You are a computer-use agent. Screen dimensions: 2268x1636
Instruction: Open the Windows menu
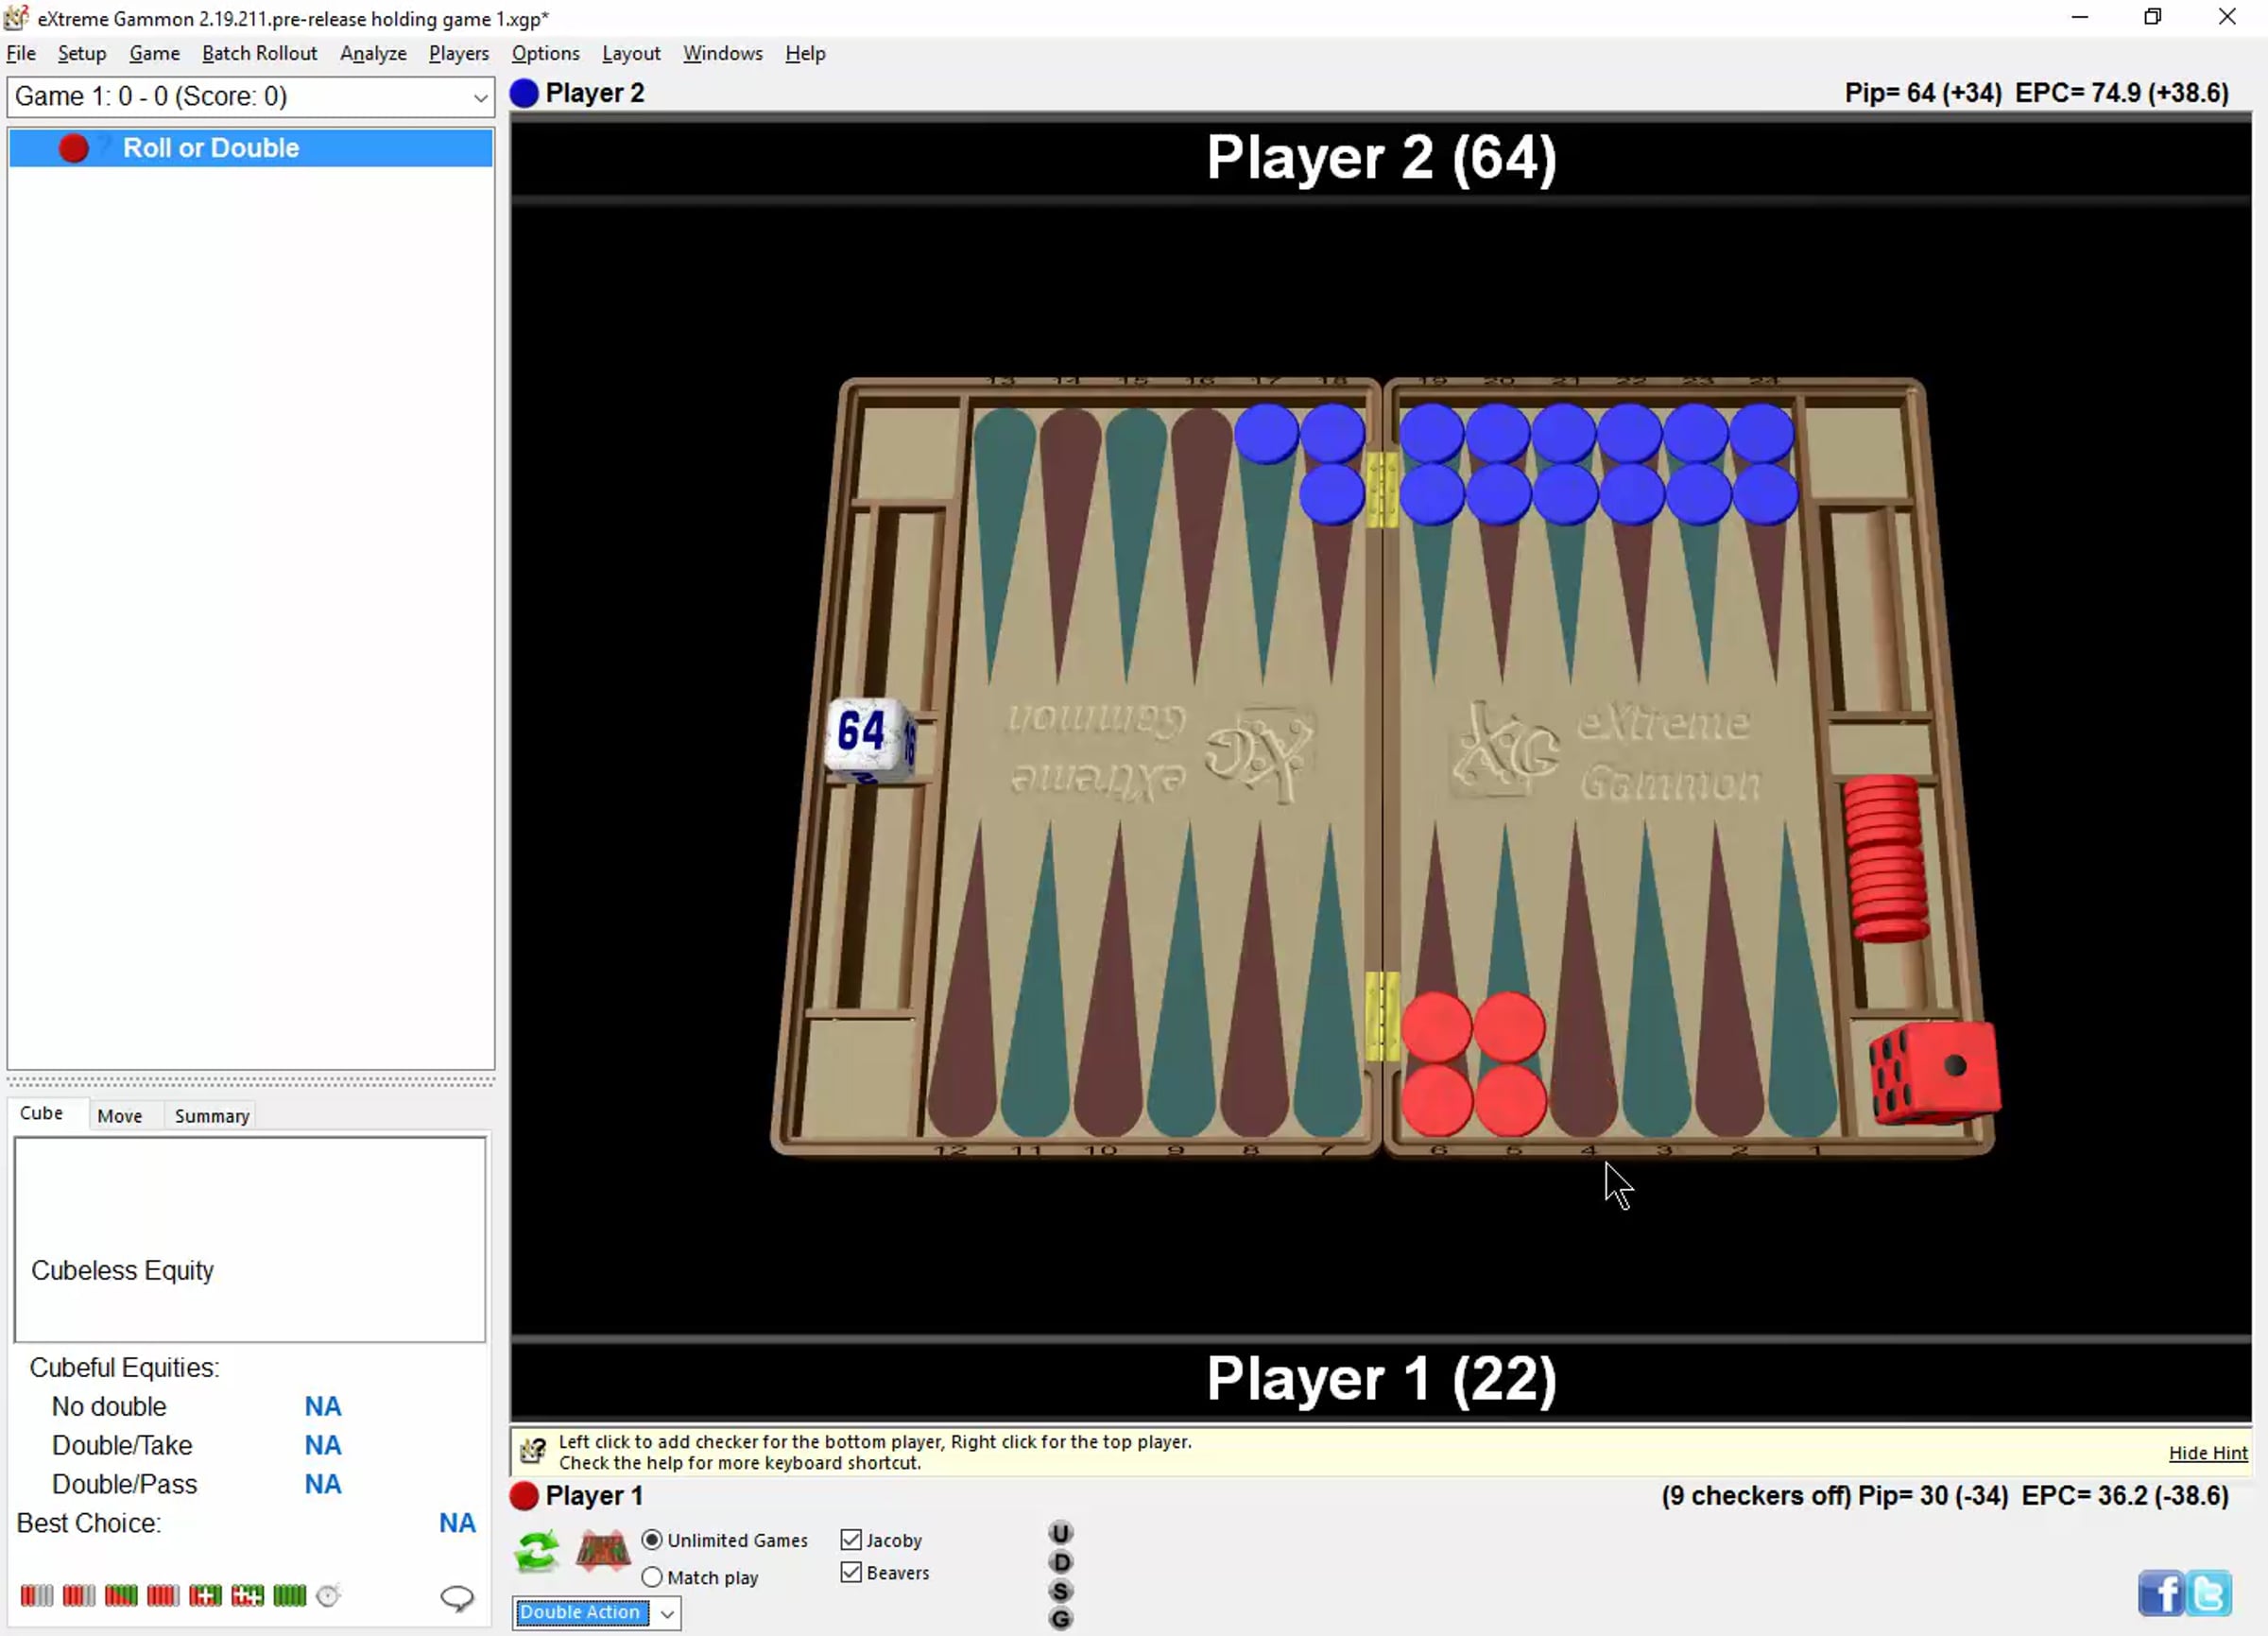pos(723,54)
